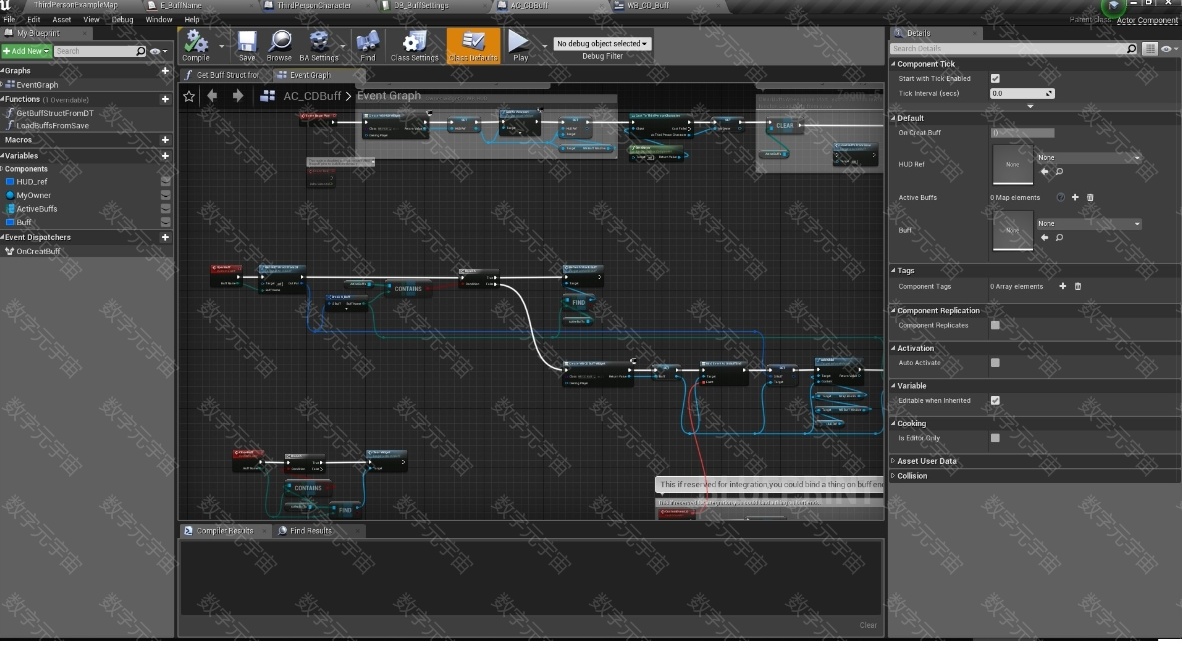Clear the Active Buffs map with trash icon
This screenshot has width=1182, height=663.
click(1090, 197)
